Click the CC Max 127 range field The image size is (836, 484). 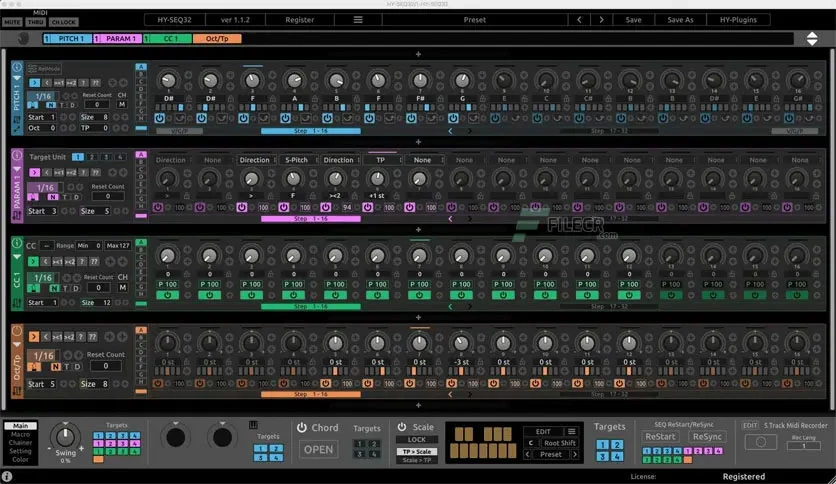[118, 246]
